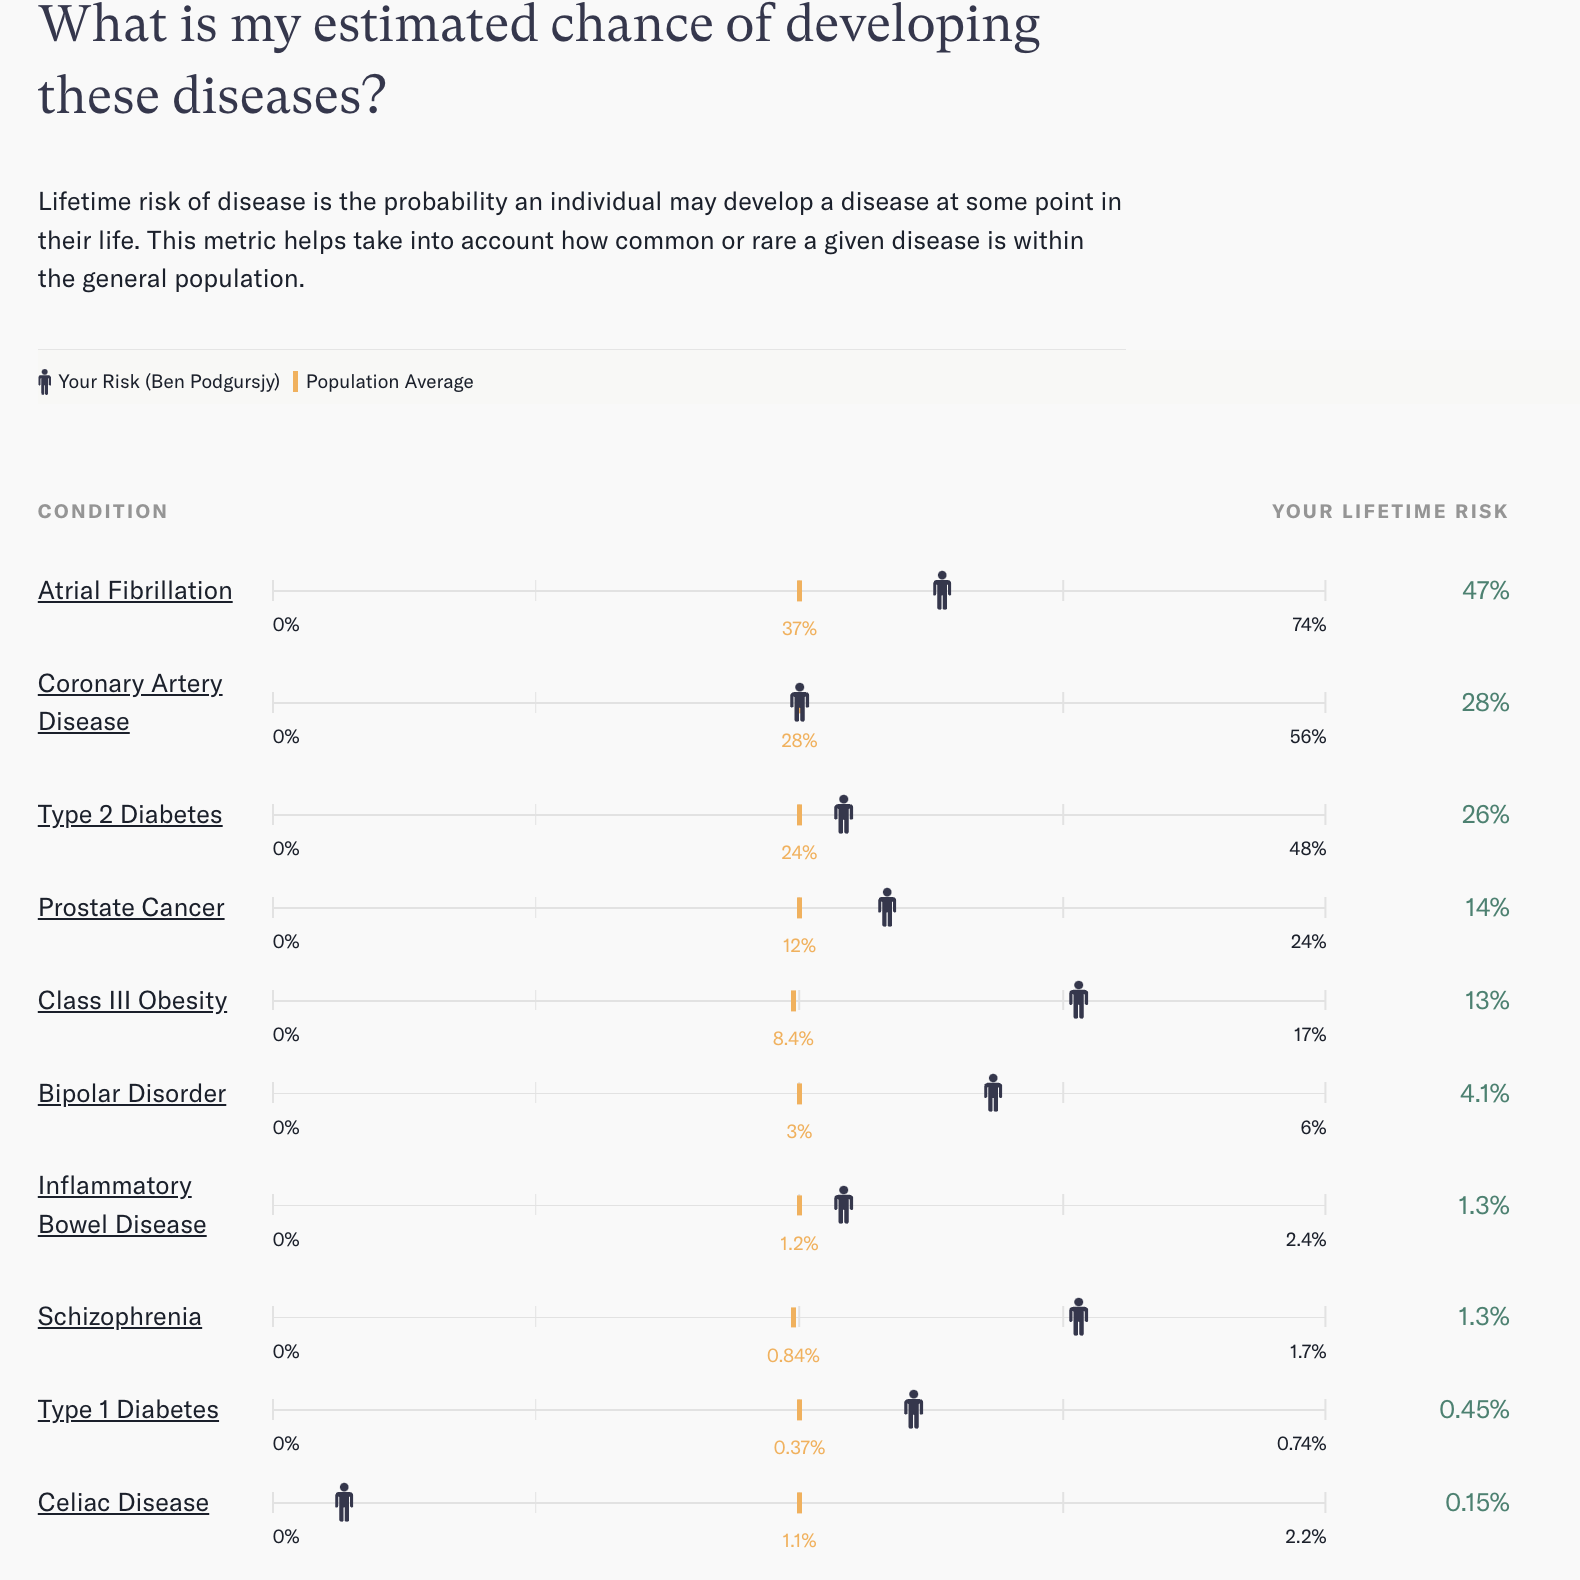
Task: Click the person icon on Type 1 Diabetes row
Action: click(913, 1410)
